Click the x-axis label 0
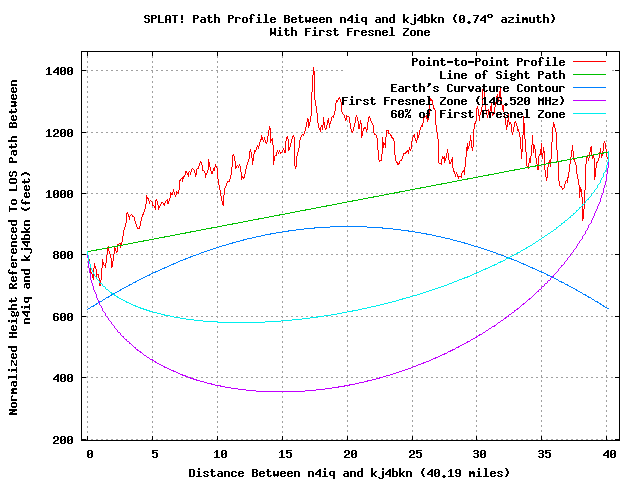Screen dimensions: 640x480 [89, 454]
